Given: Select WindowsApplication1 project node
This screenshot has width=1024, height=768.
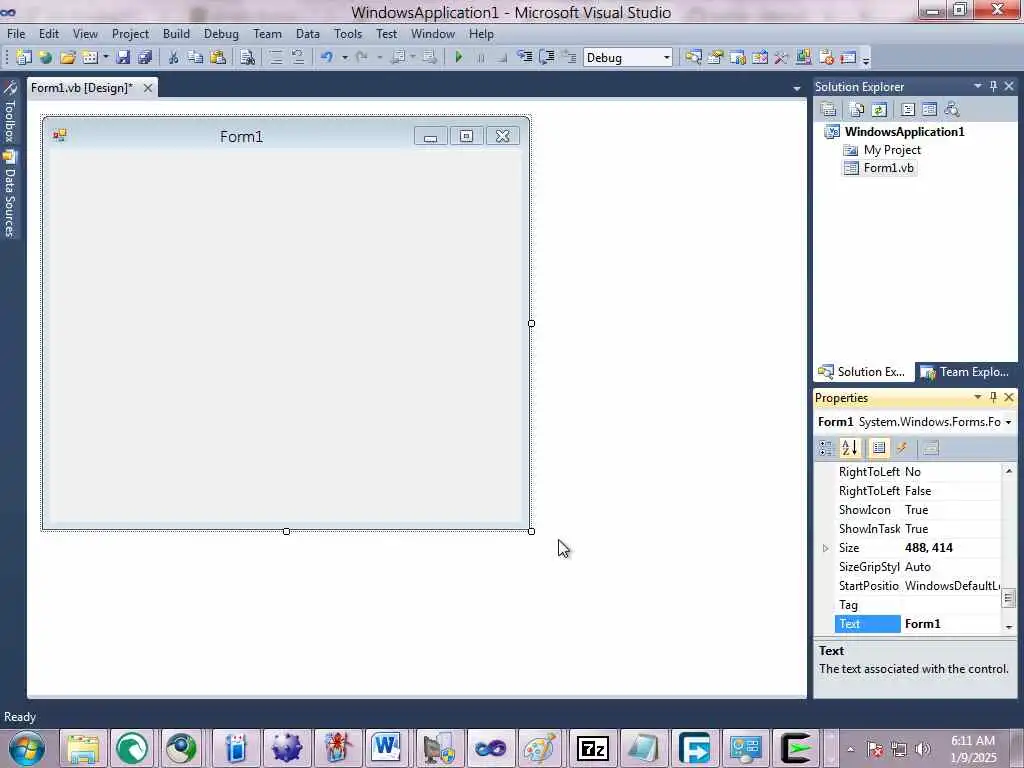Looking at the screenshot, I should pyautogui.click(x=904, y=132).
